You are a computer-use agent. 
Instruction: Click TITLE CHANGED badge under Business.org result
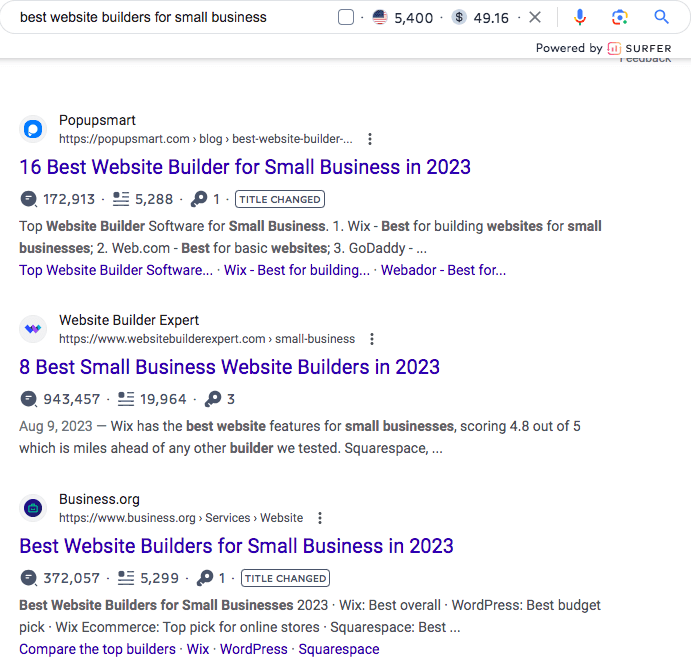point(285,578)
